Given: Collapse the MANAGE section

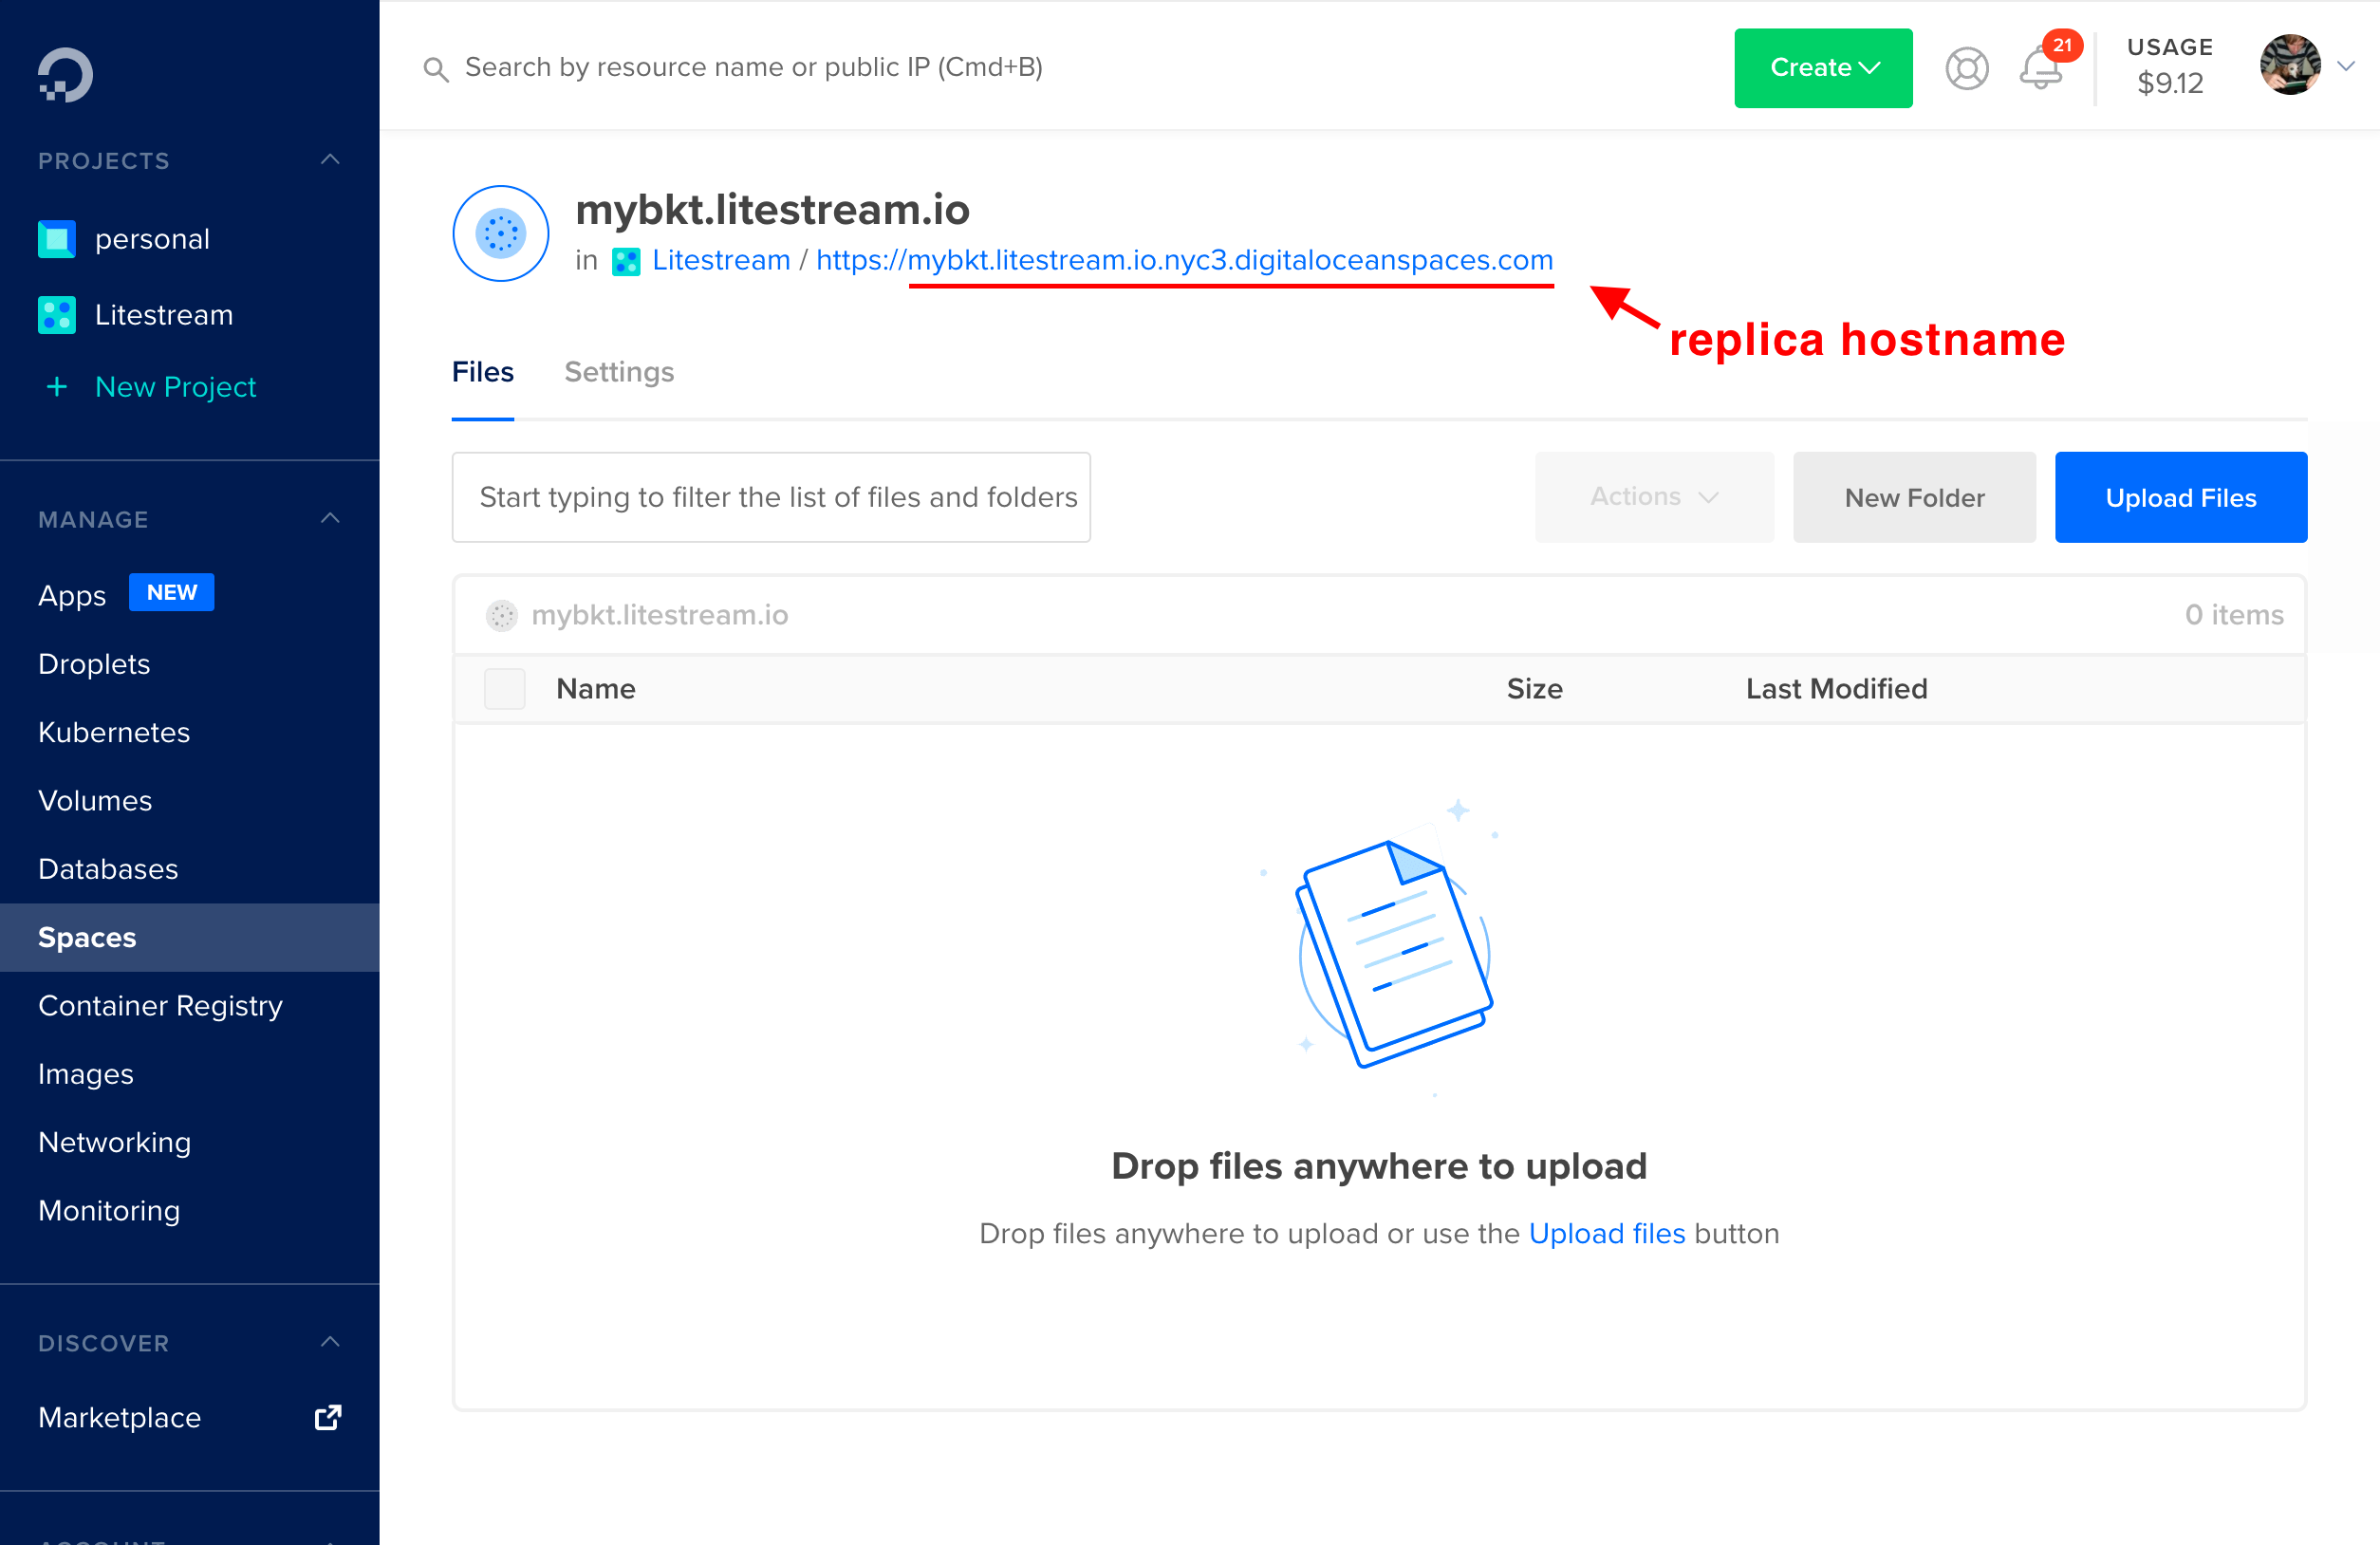Looking at the screenshot, I should click(x=330, y=518).
